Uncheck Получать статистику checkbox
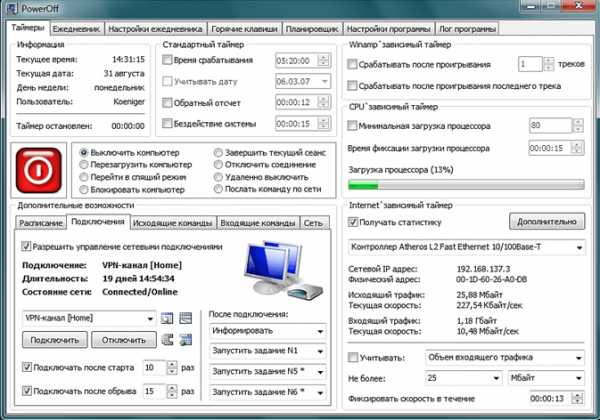This screenshot has height=420, width=600. point(351,221)
